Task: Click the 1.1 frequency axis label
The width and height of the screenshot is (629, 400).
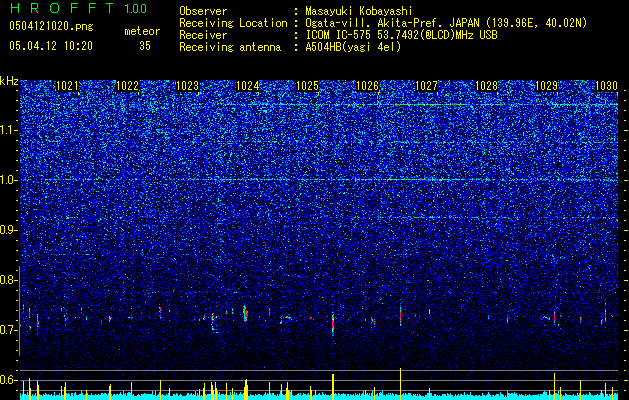Action: click(x=8, y=131)
